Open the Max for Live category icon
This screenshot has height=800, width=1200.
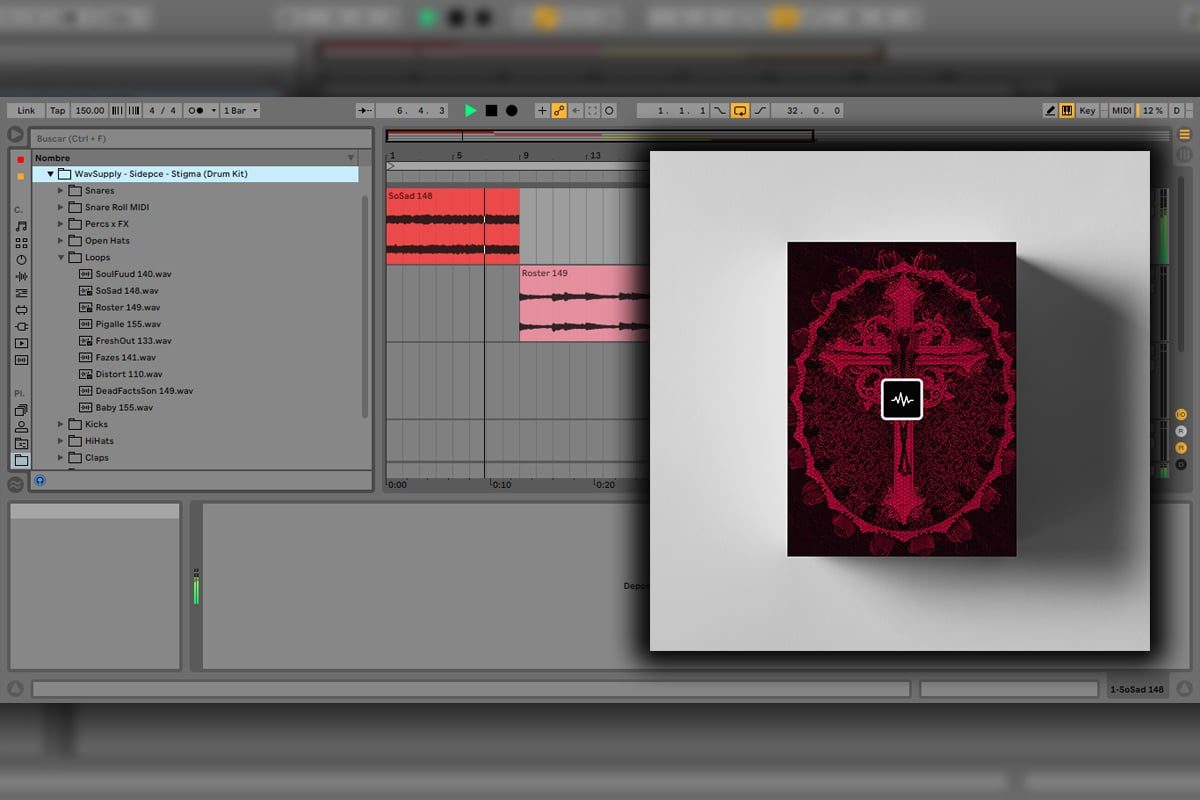[21, 310]
